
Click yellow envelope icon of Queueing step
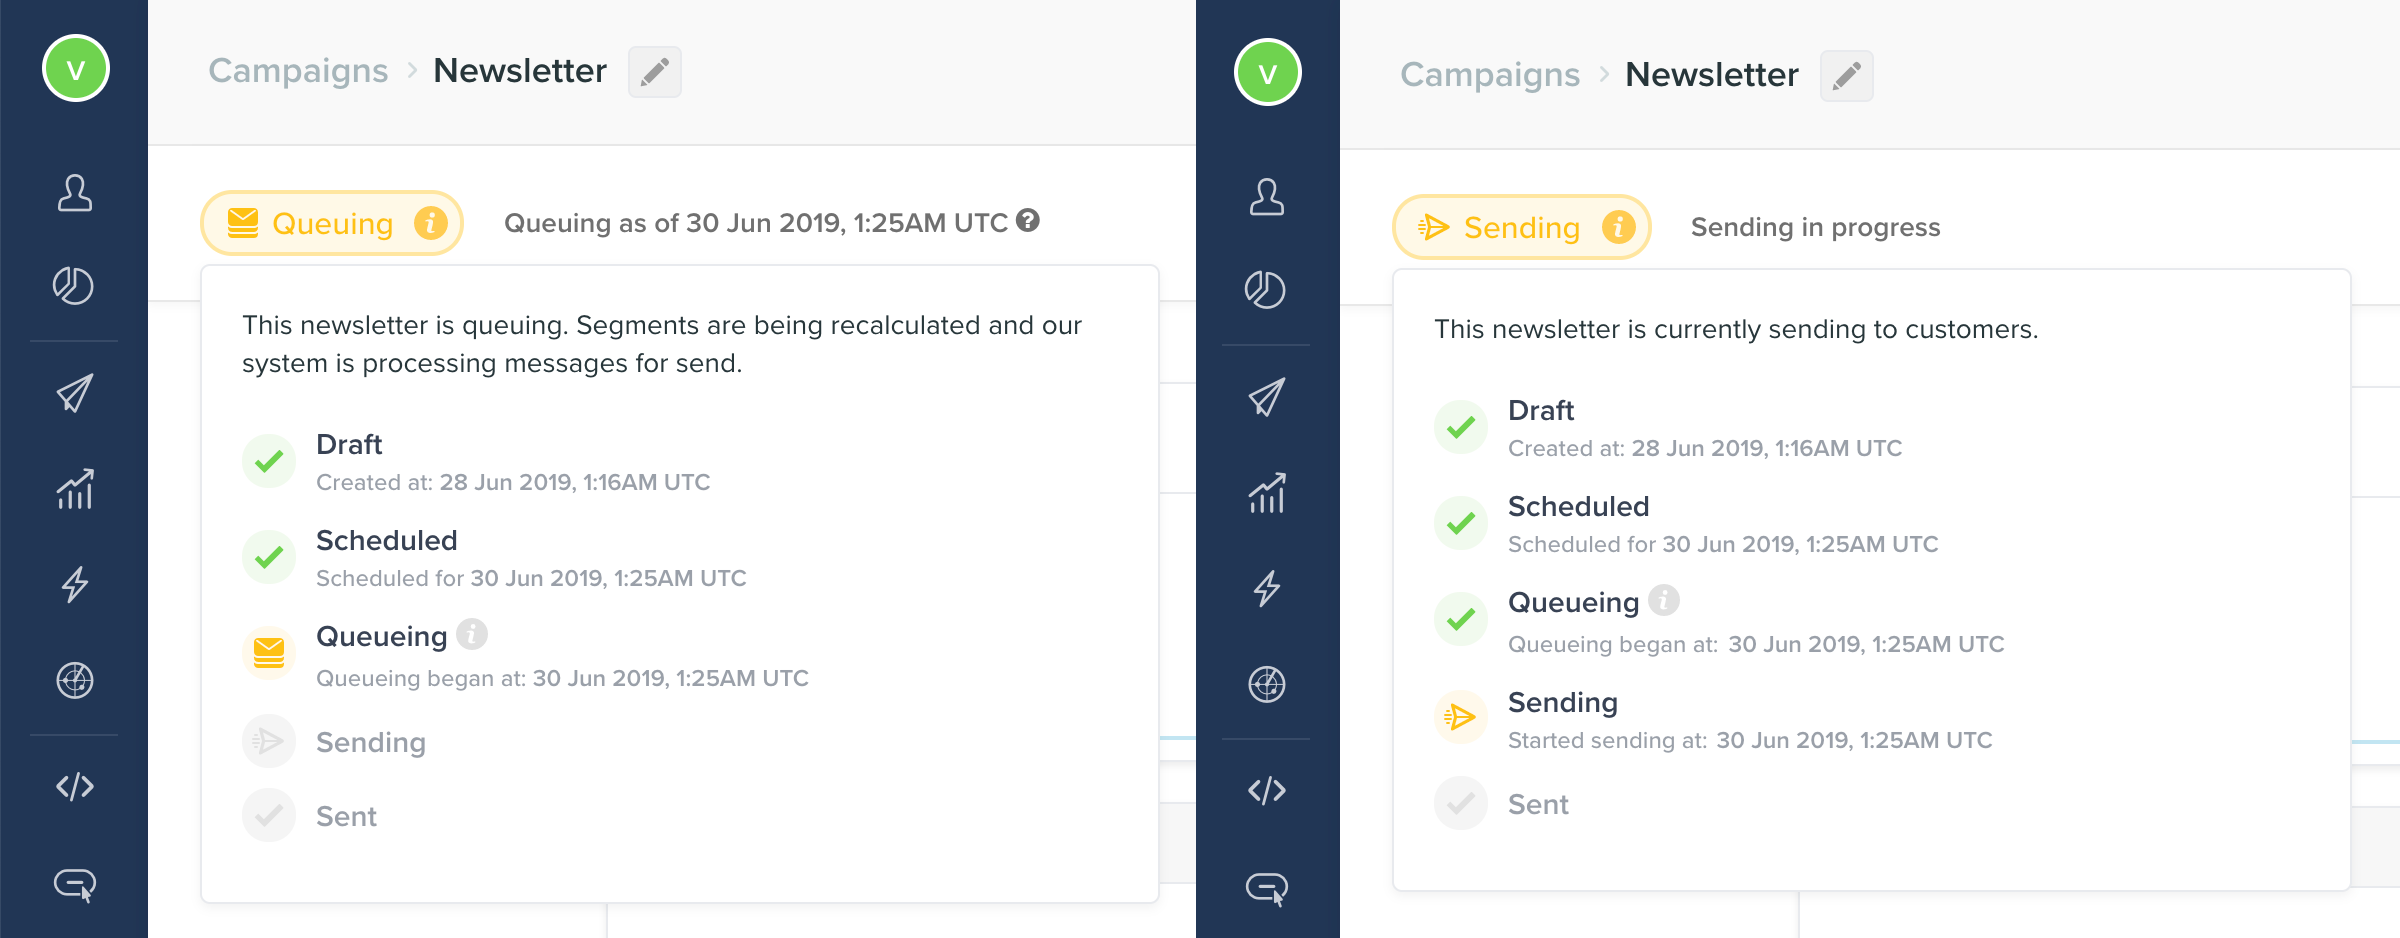(269, 653)
